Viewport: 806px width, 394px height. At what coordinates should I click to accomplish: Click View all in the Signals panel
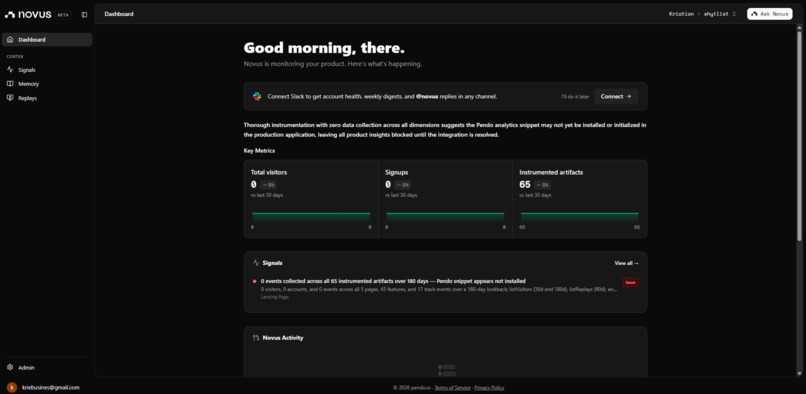pyautogui.click(x=626, y=263)
